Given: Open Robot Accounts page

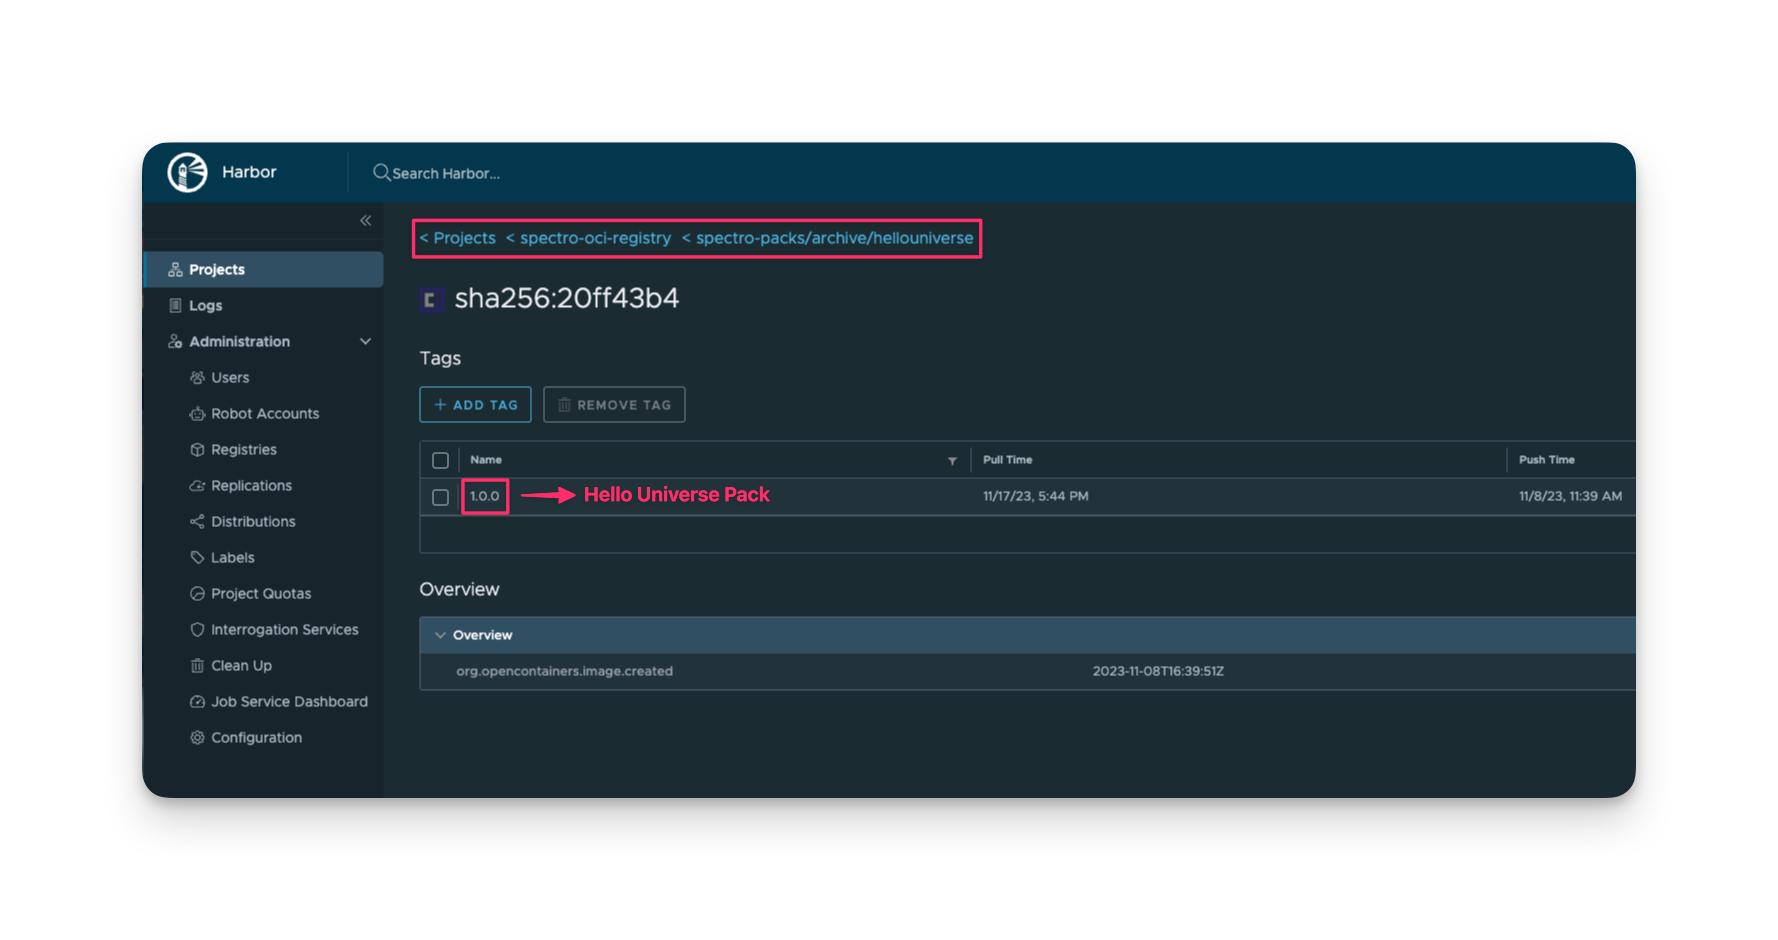Looking at the screenshot, I should click(x=265, y=414).
